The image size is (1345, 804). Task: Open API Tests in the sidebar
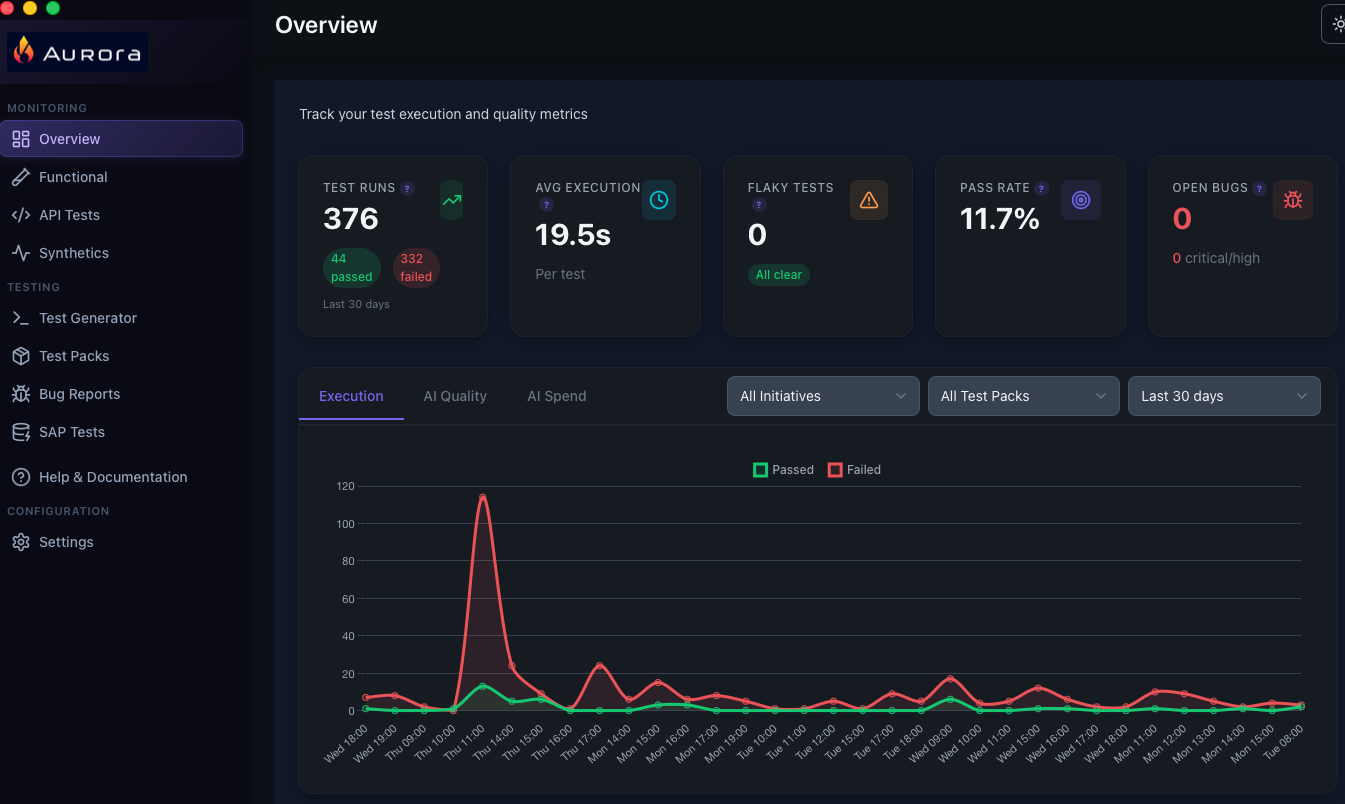121,215
